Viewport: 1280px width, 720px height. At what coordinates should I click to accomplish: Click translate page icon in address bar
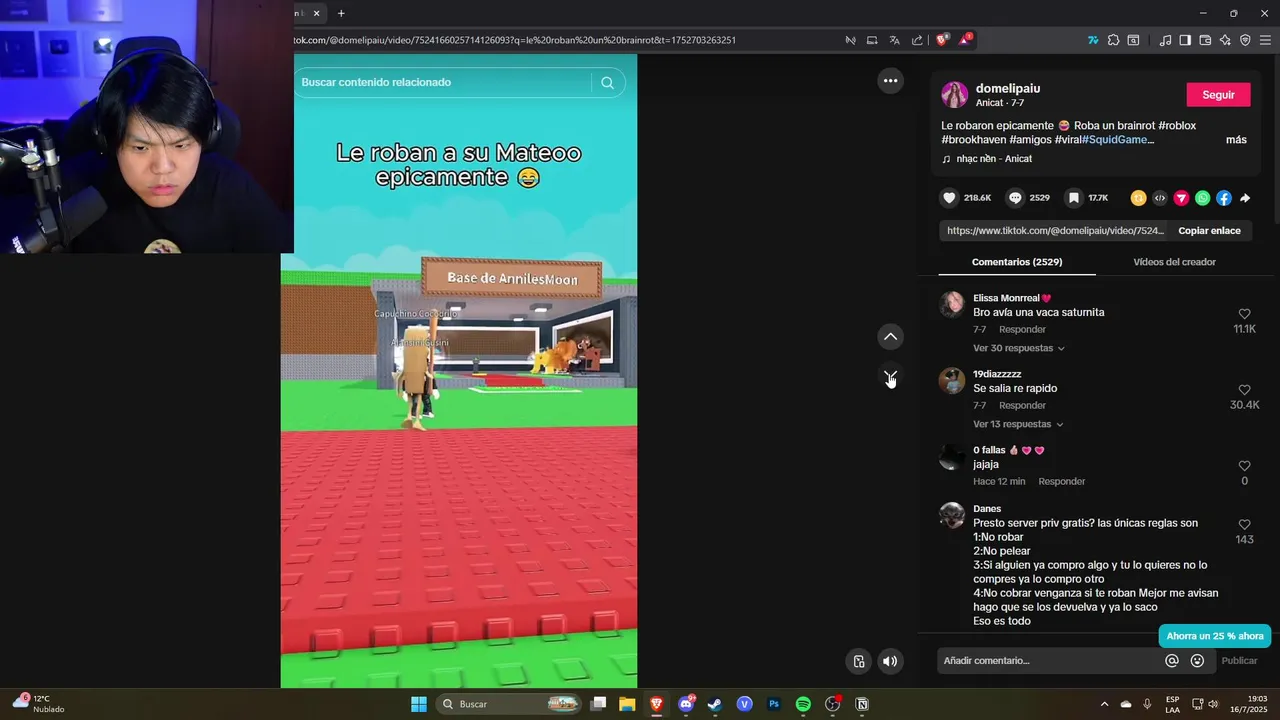pyautogui.click(x=894, y=40)
